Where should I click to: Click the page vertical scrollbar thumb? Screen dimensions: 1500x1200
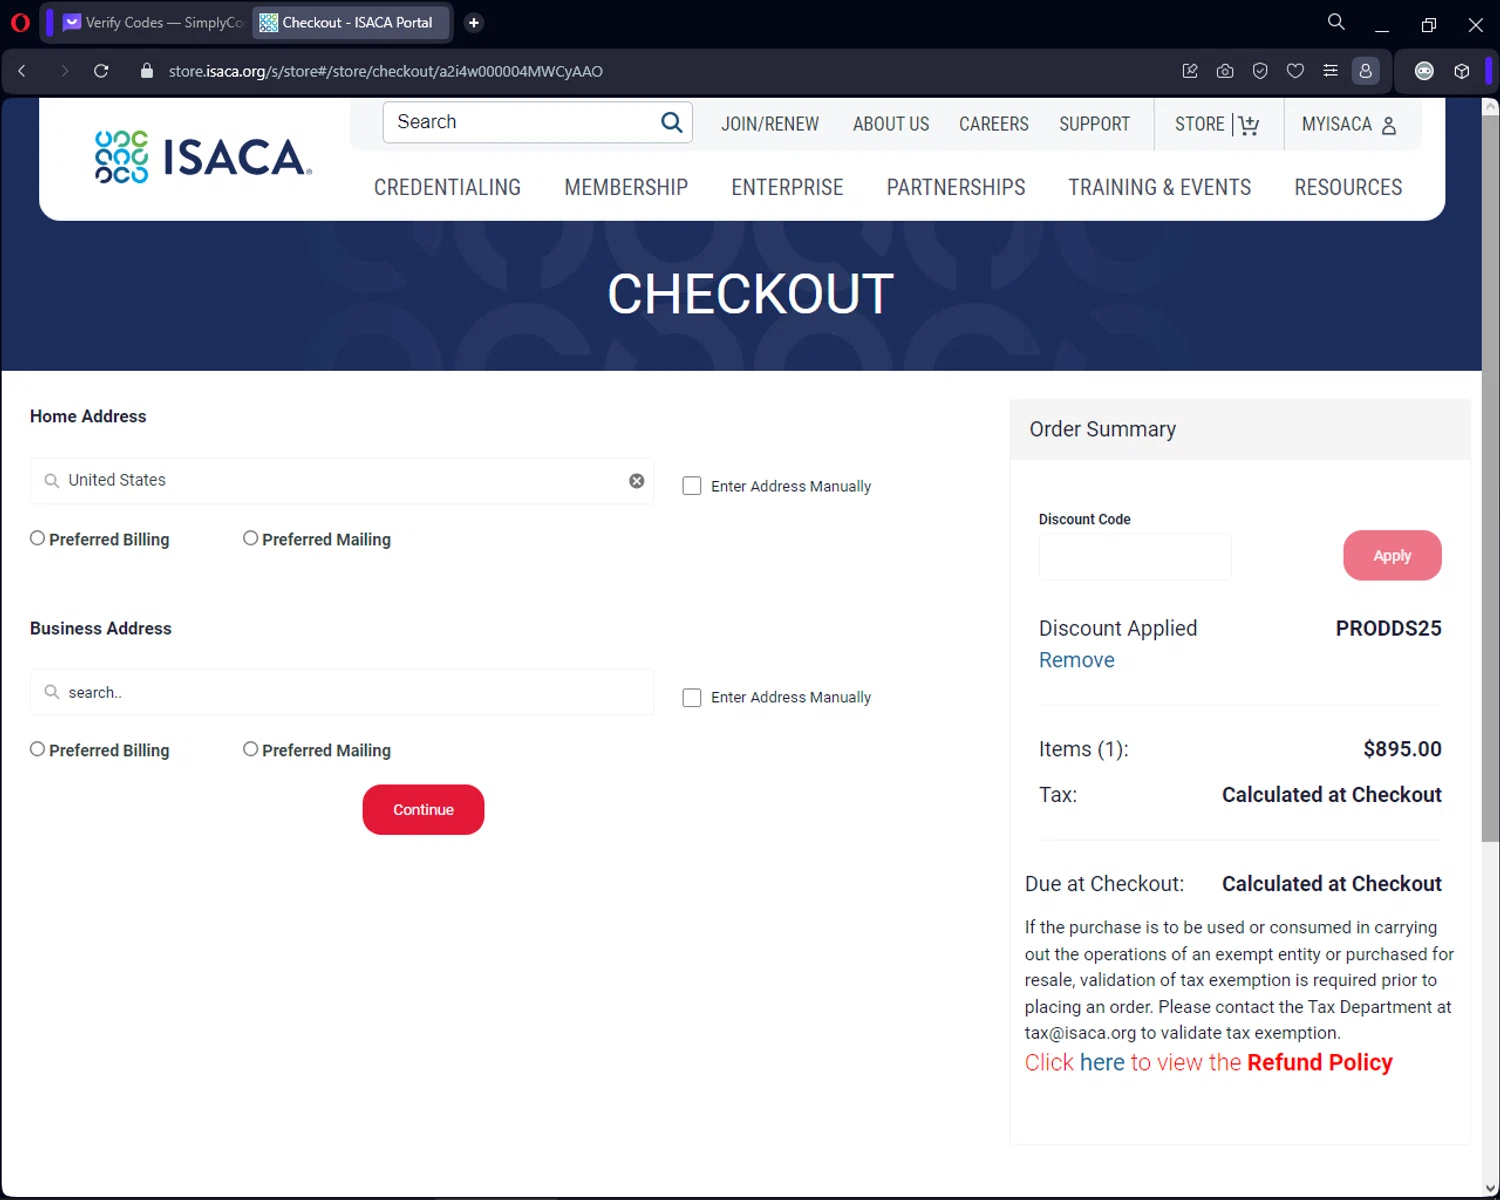click(1490, 478)
